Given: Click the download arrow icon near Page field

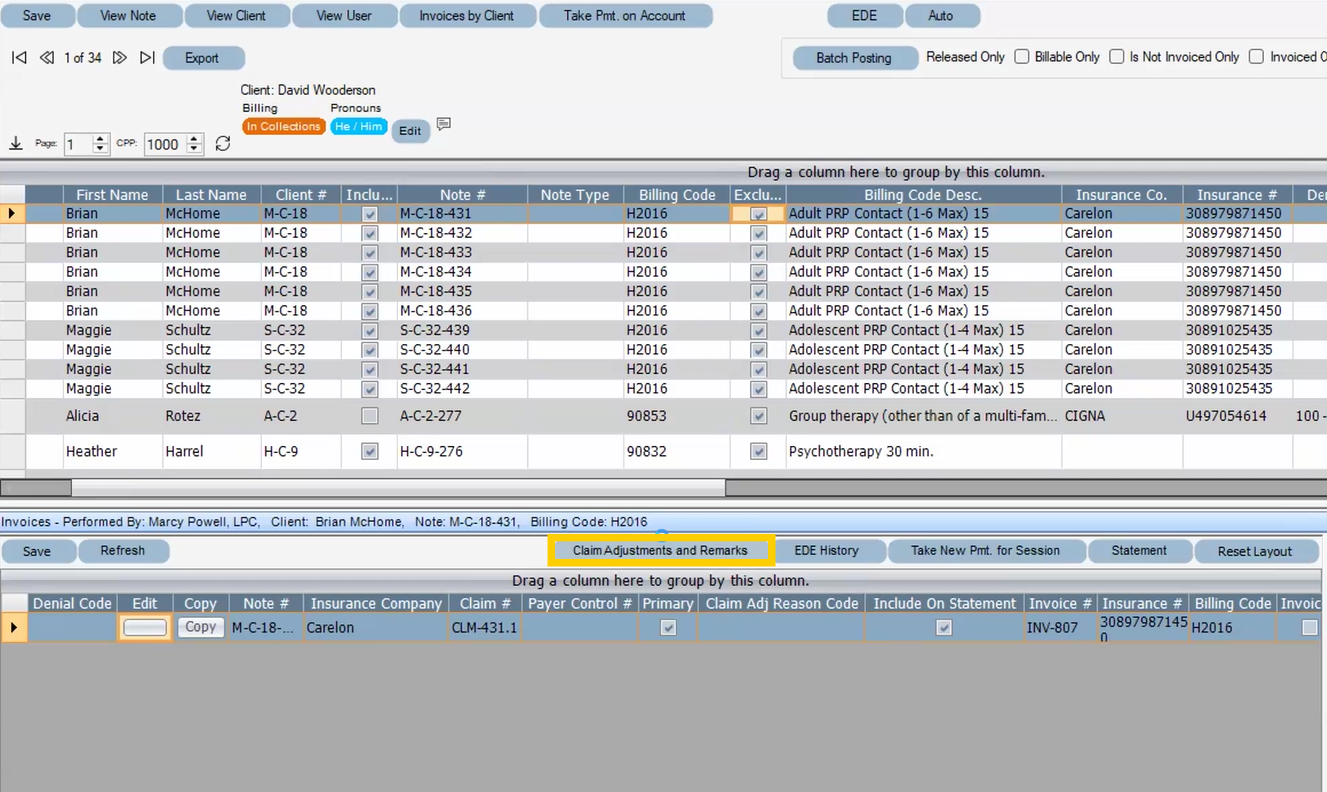Looking at the screenshot, I should (x=15, y=143).
